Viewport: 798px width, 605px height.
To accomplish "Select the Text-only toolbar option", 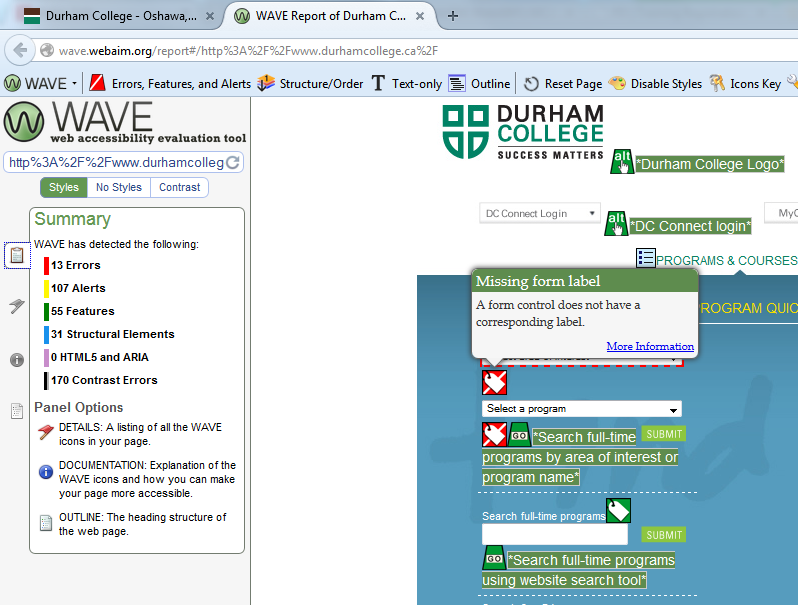I will (x=407, y=83).
